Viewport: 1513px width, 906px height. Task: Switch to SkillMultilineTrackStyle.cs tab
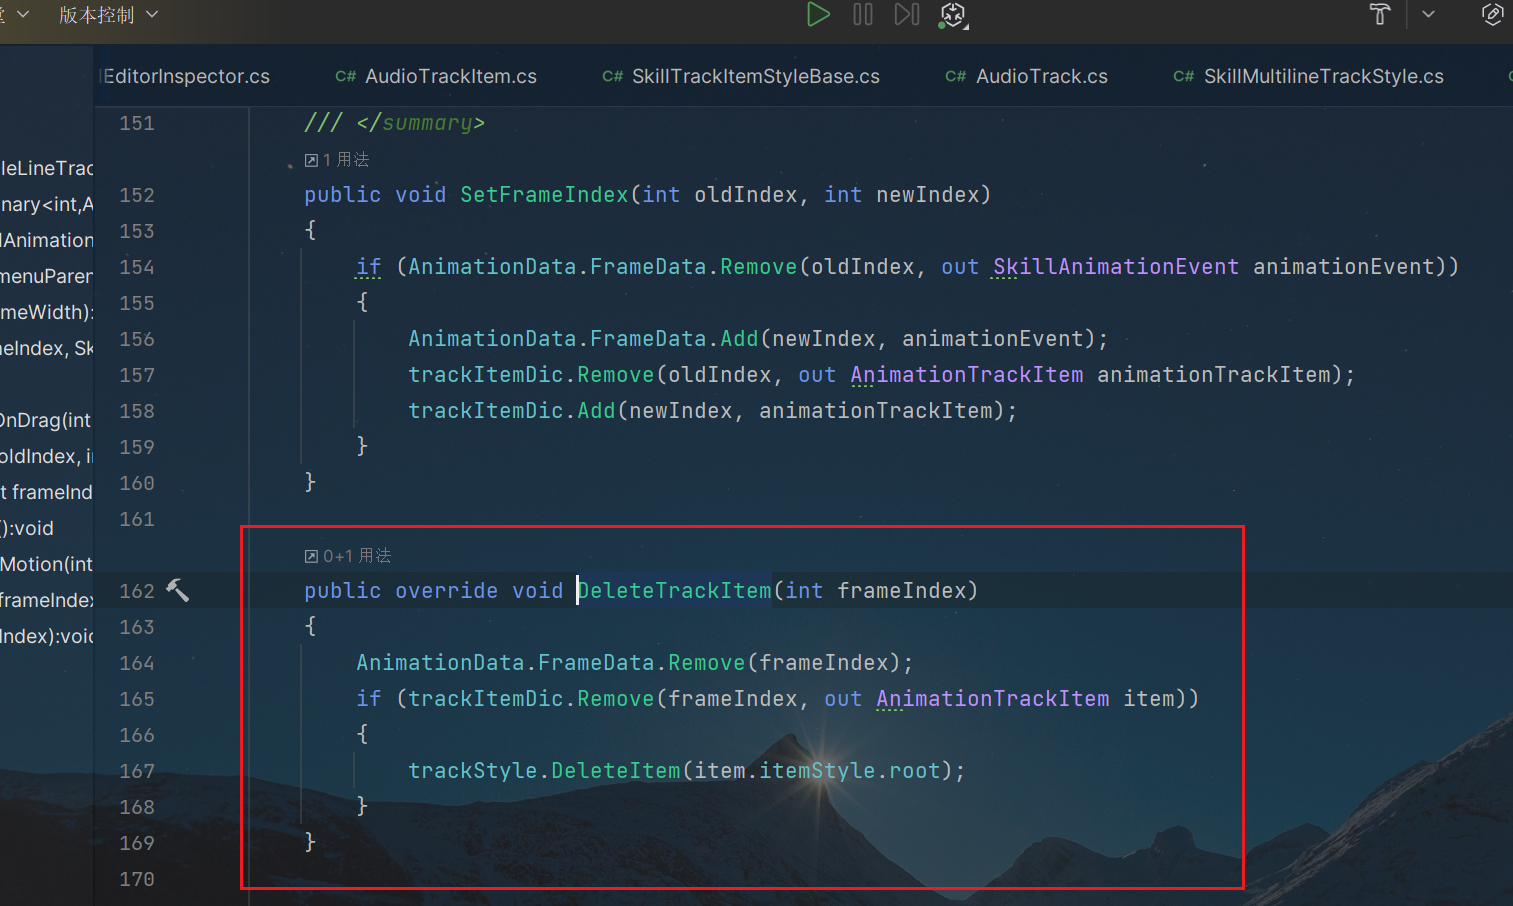(1322, 77)
